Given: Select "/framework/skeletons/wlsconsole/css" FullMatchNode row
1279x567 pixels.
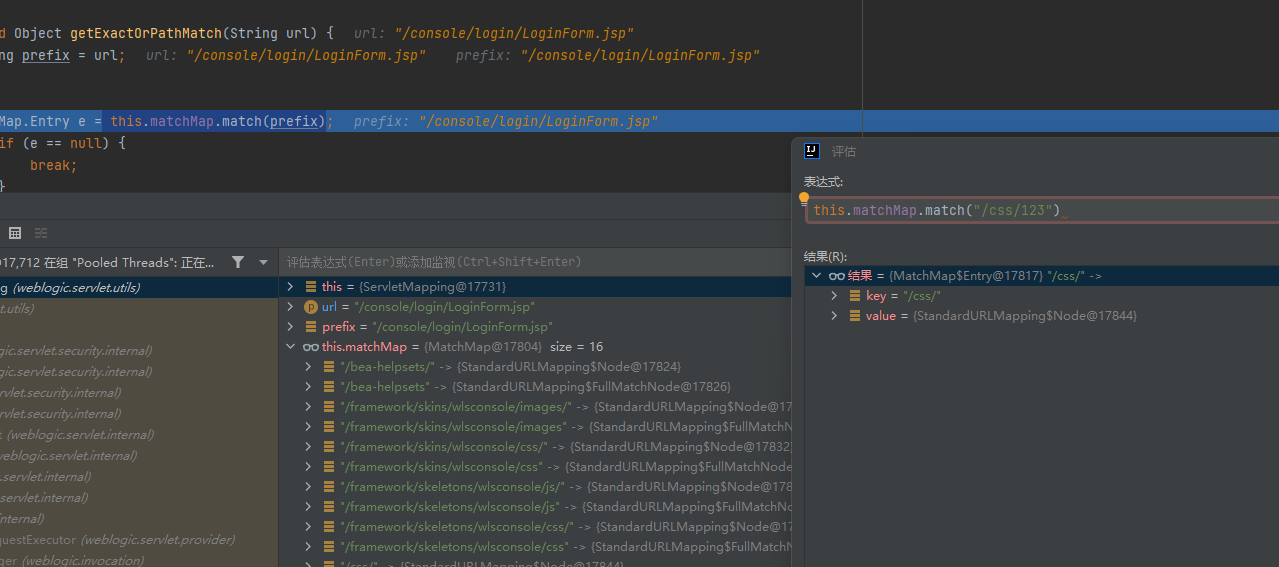Looking at the screenshot, I should click(535, 547).
